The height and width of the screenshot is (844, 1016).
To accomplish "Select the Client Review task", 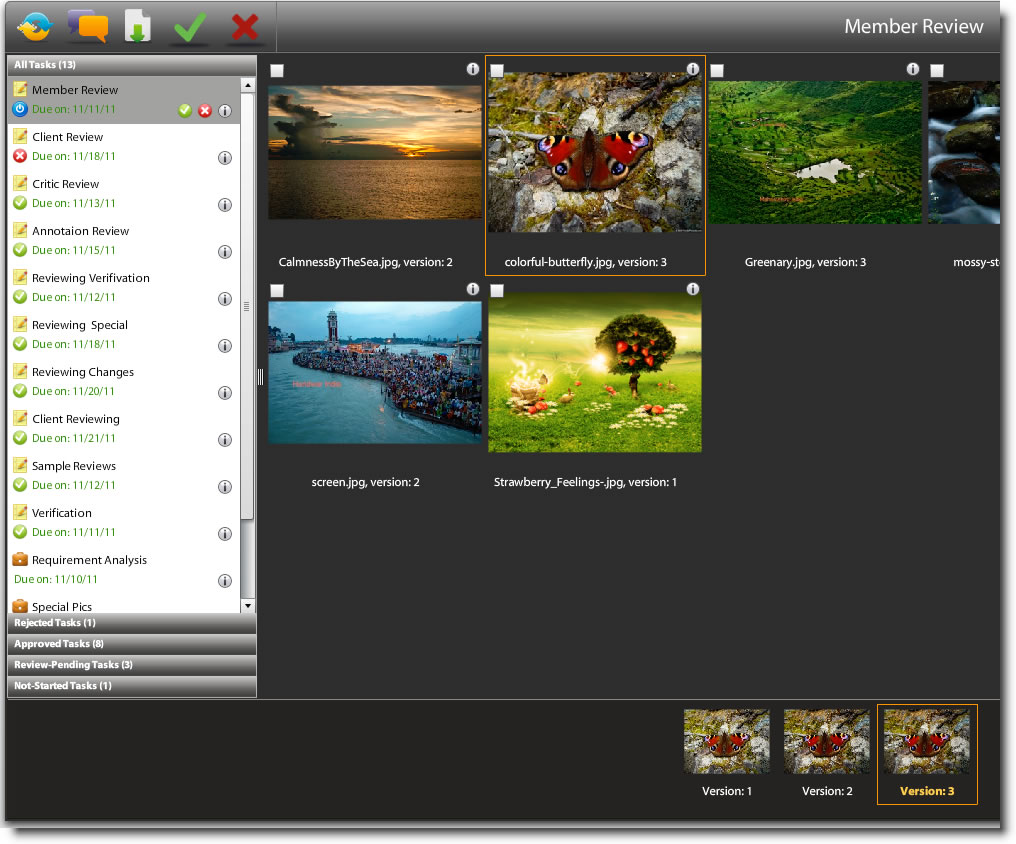I will (x=124, y=147).
